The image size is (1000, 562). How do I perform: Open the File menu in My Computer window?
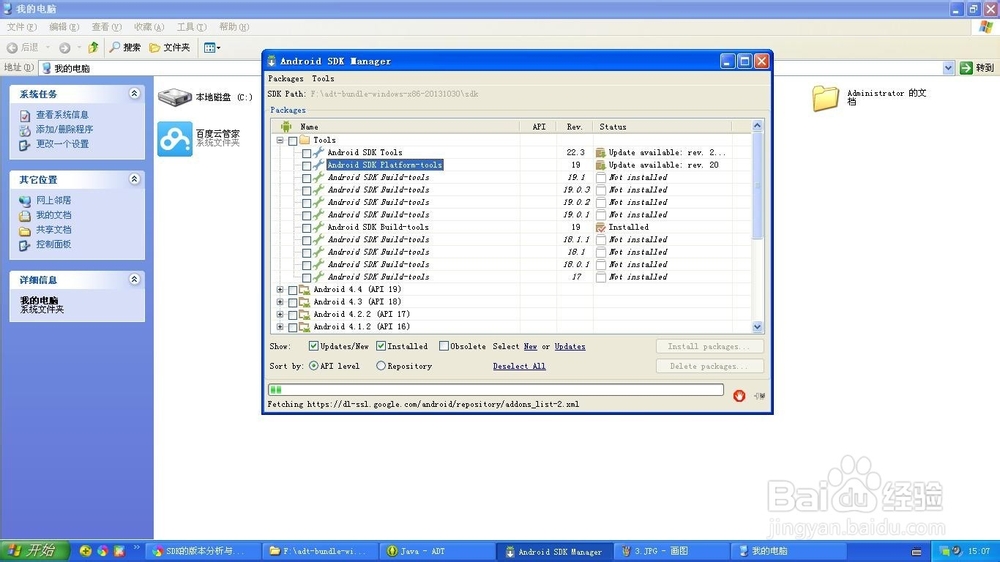(21, 27)
